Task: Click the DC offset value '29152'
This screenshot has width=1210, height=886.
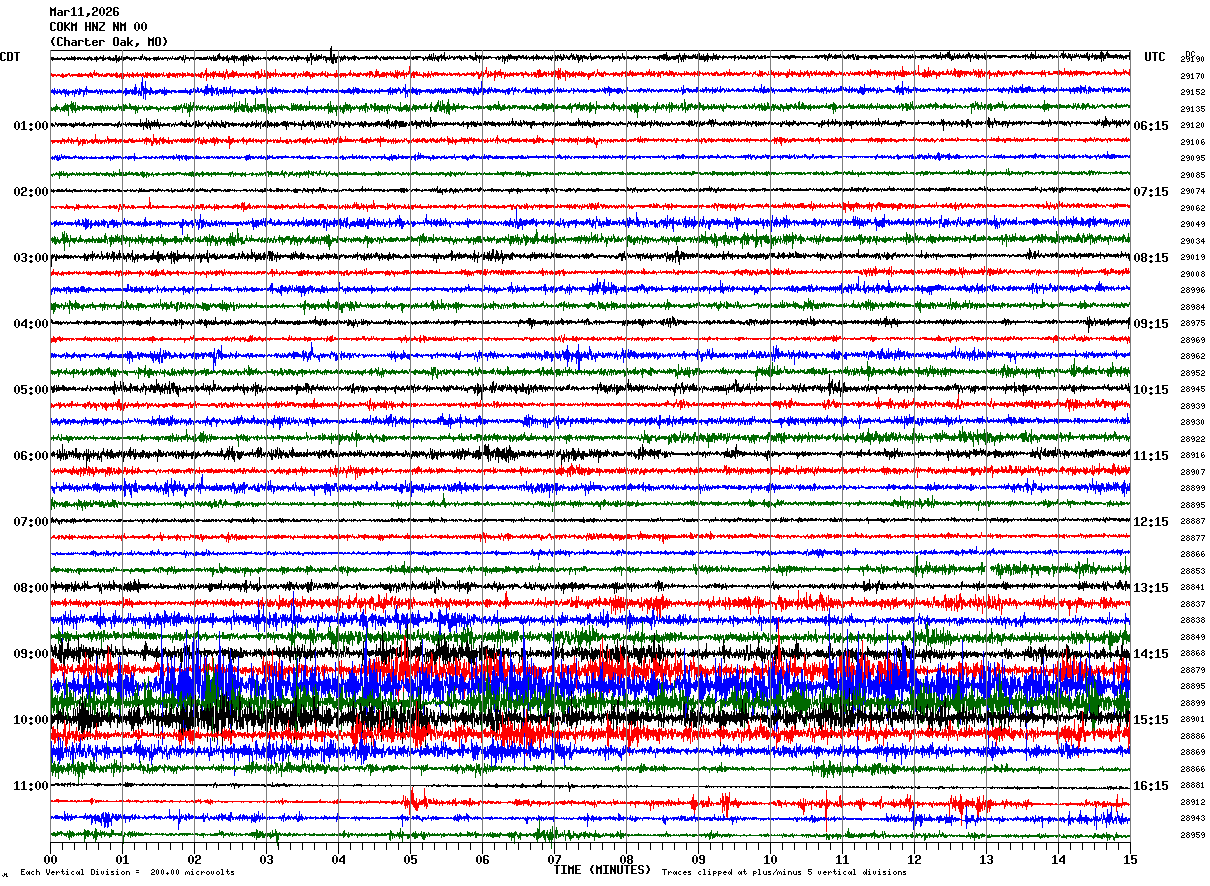Action: click(x=1193, y=92)
